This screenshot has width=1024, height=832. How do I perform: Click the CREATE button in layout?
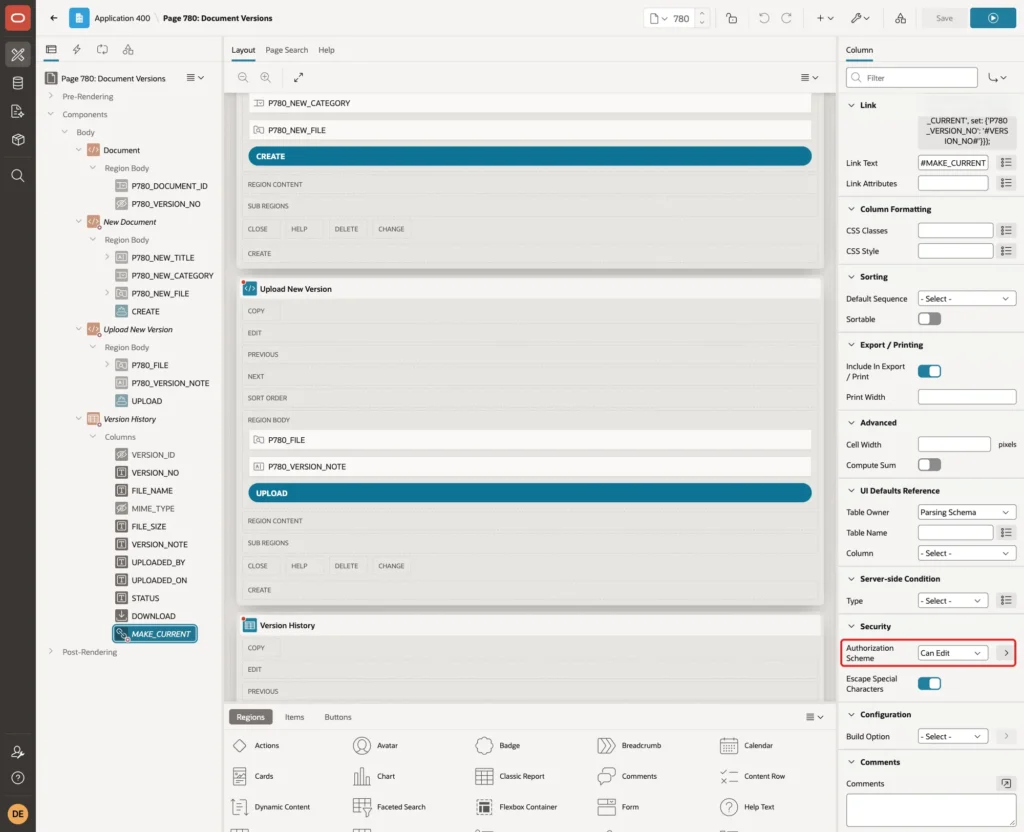click(530, 156)
